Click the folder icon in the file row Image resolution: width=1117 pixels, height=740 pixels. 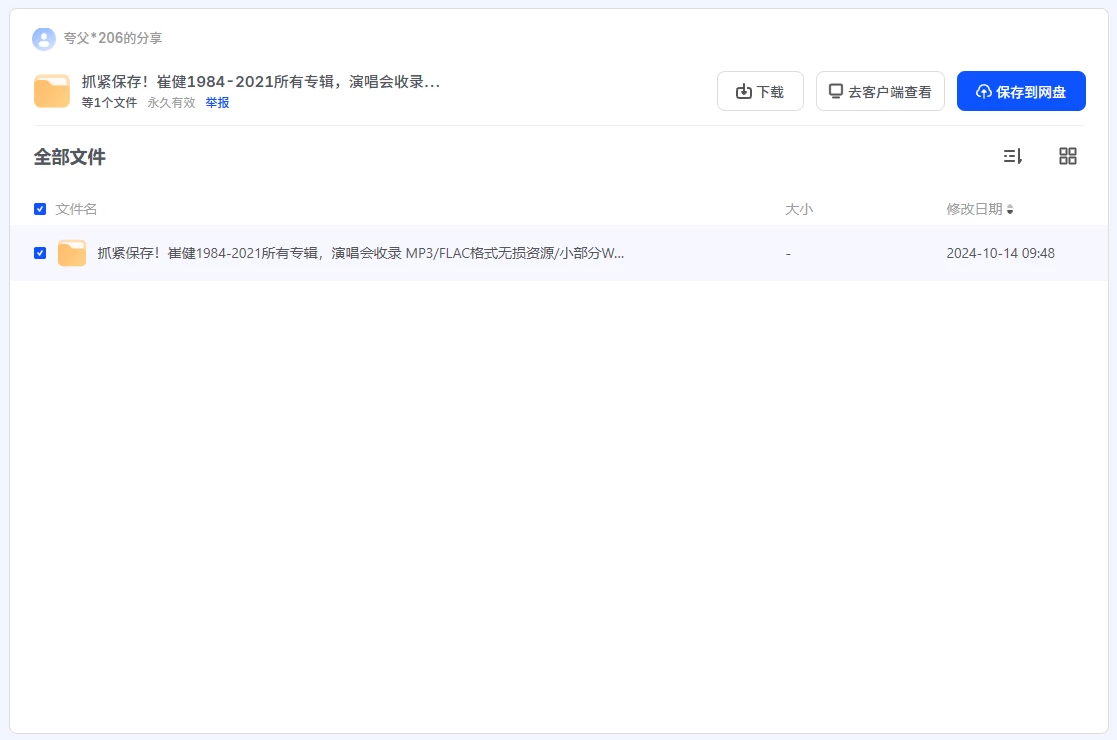coord(72,254)
